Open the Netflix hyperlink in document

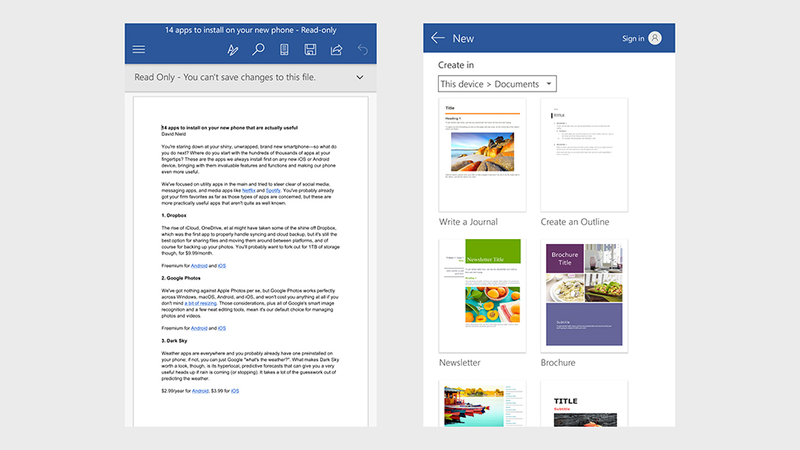(x=248, y=190)
